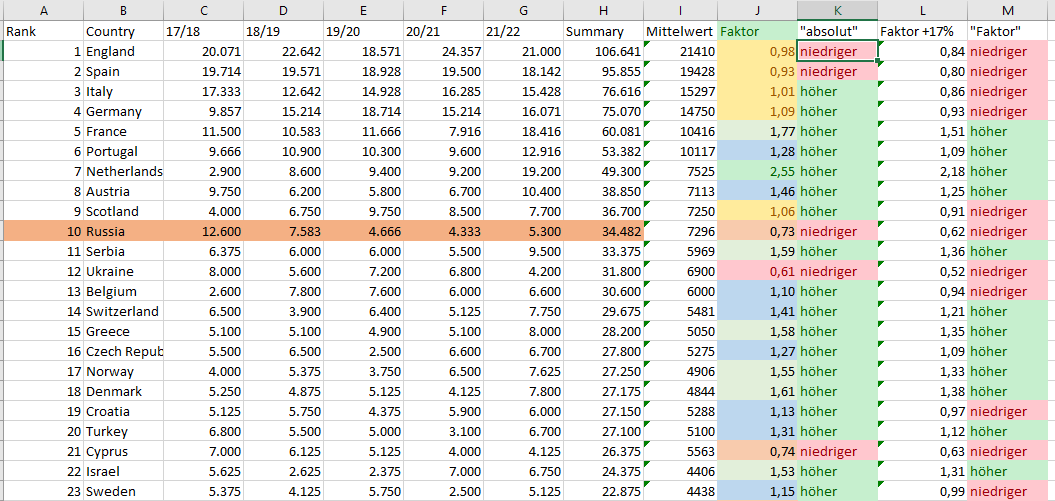Select the Greece country cell
The height and width of the screenshot is (501, 1055).
coord(124,332)
